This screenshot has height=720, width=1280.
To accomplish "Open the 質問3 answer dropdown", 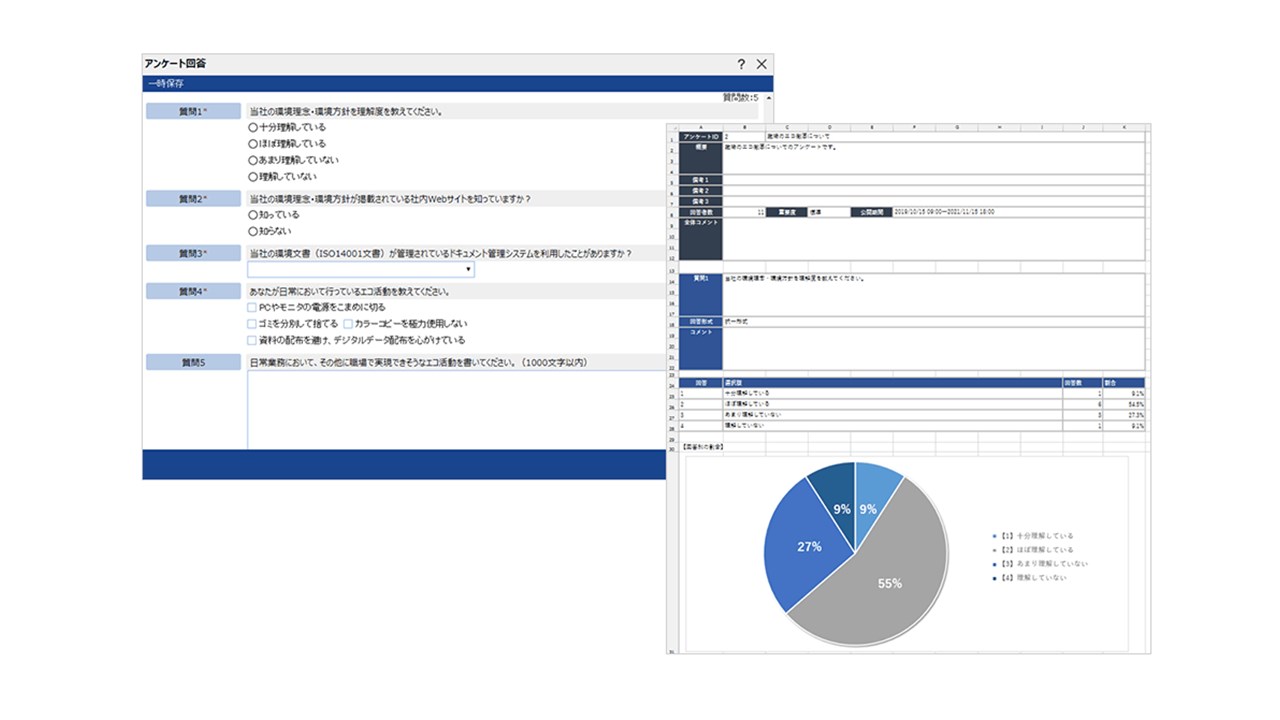I will coord(361,270).
